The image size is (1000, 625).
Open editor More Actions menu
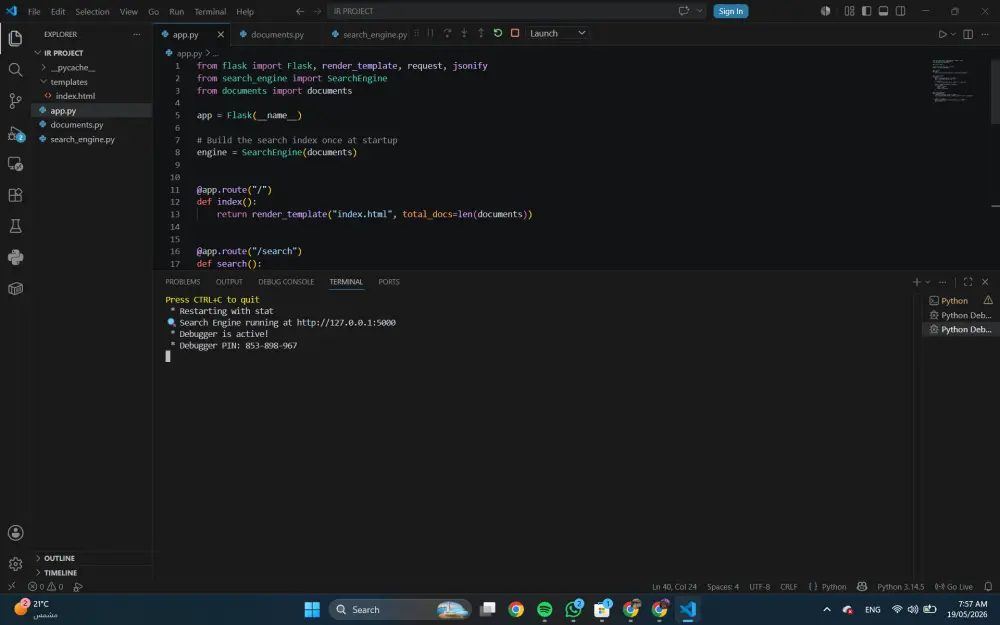(x=985, y=34)
